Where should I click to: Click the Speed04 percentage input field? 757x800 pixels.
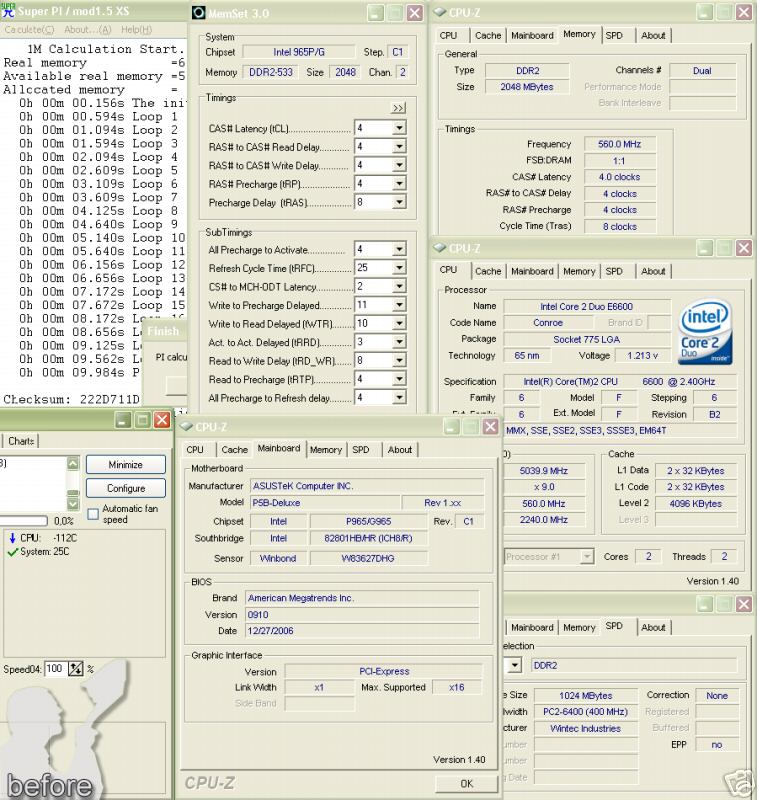click(x=55, y=669)
